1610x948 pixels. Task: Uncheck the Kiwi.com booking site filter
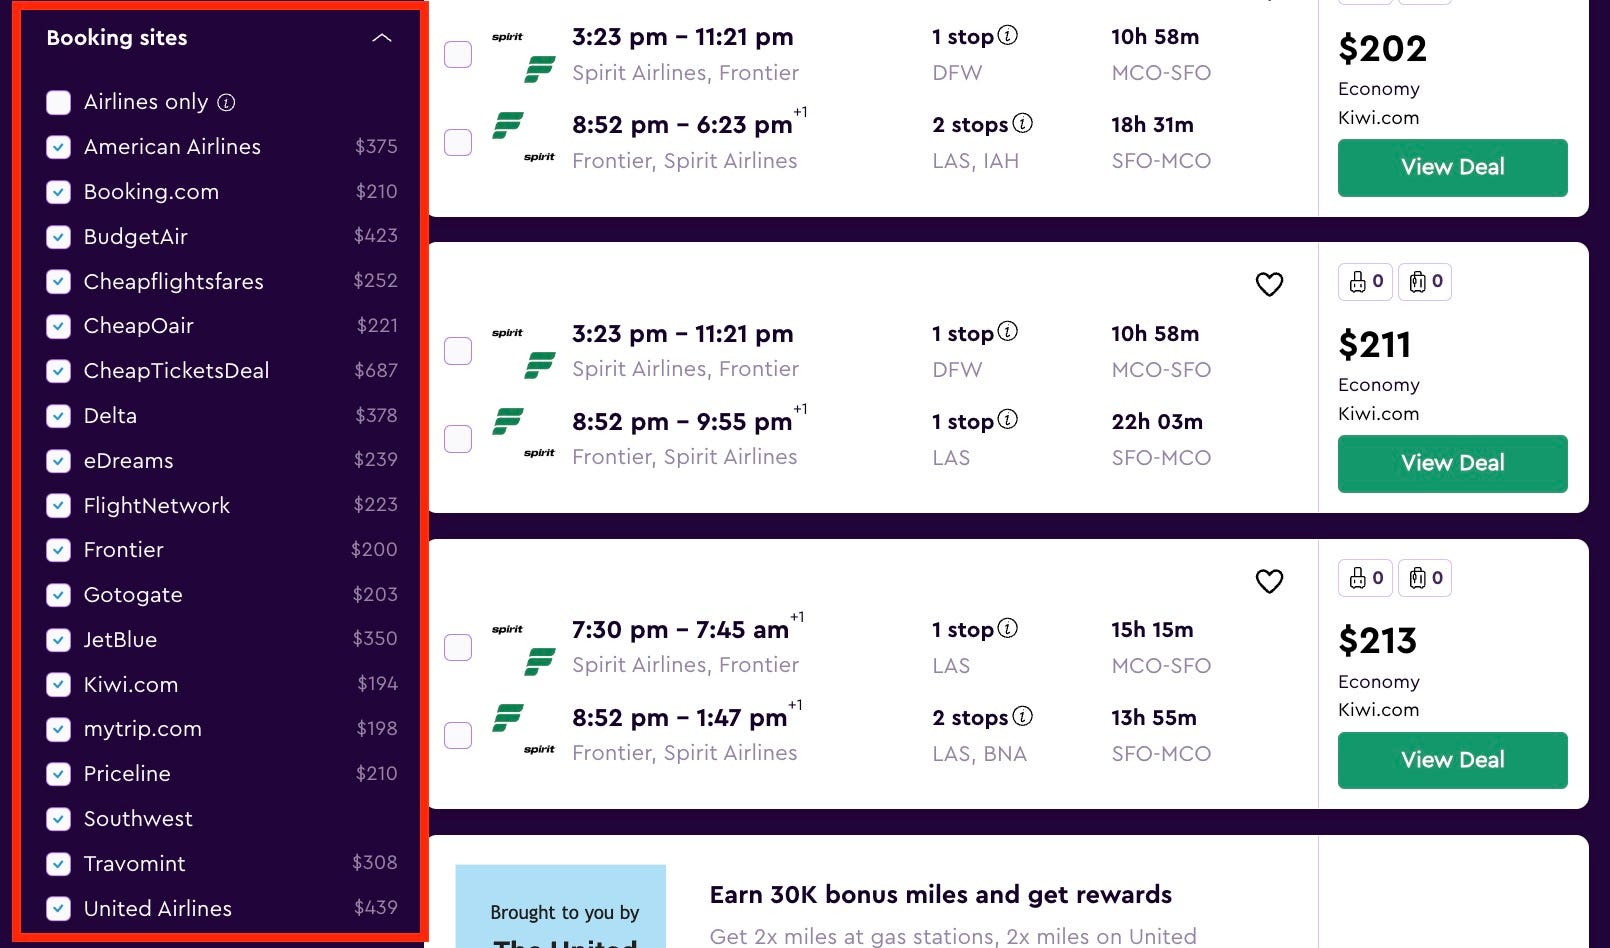[58, 684]
